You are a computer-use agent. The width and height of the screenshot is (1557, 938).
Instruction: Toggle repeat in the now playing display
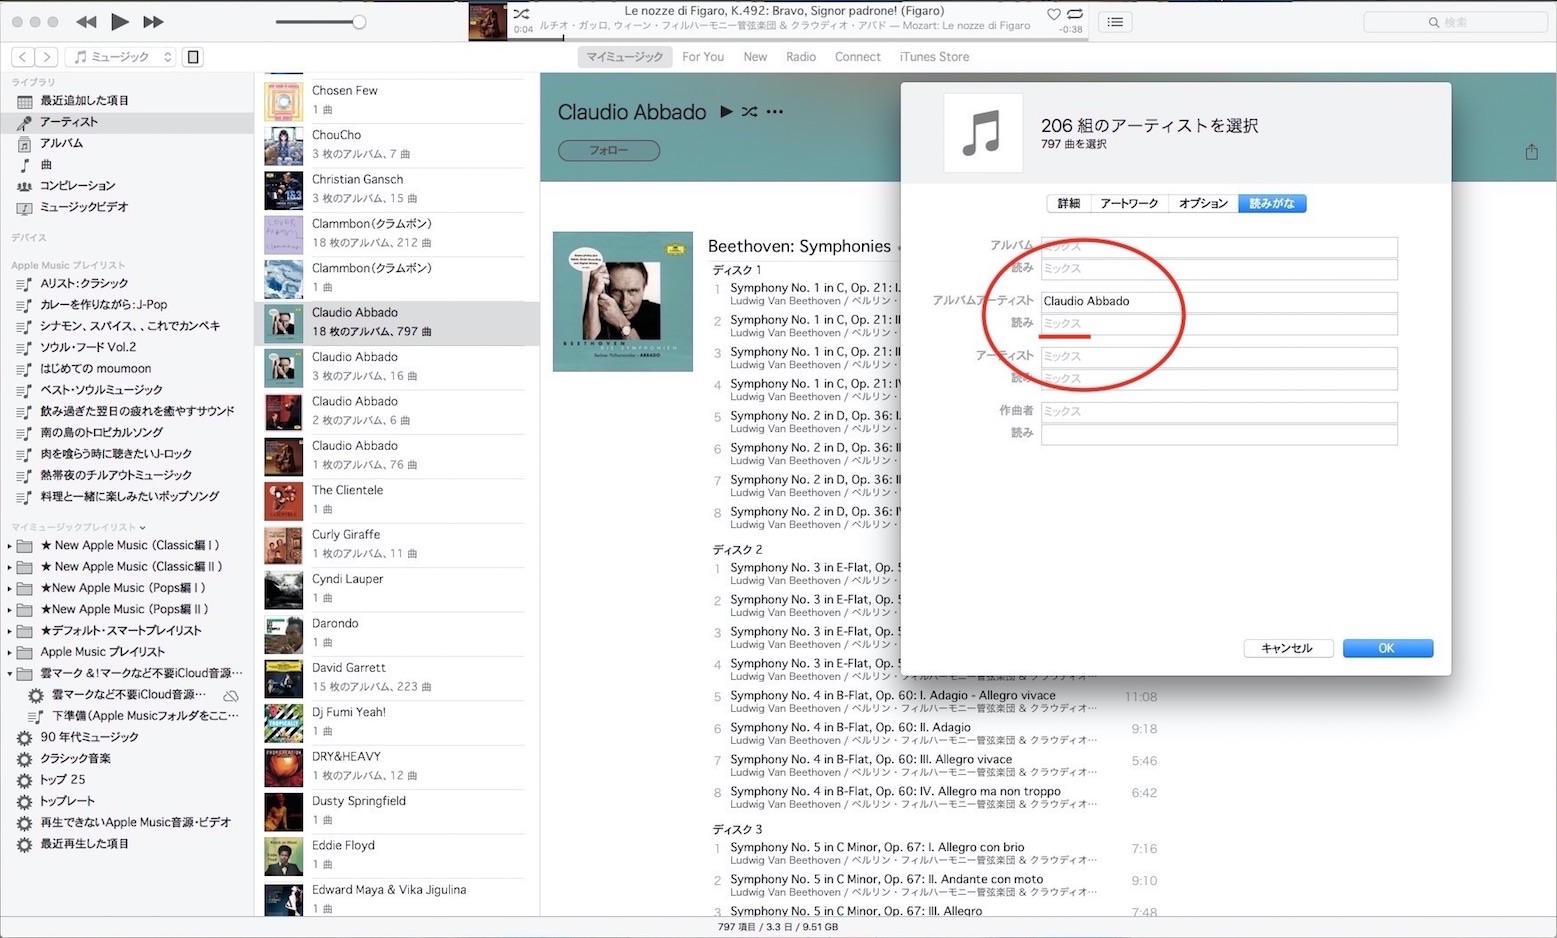pos(1075,14)
